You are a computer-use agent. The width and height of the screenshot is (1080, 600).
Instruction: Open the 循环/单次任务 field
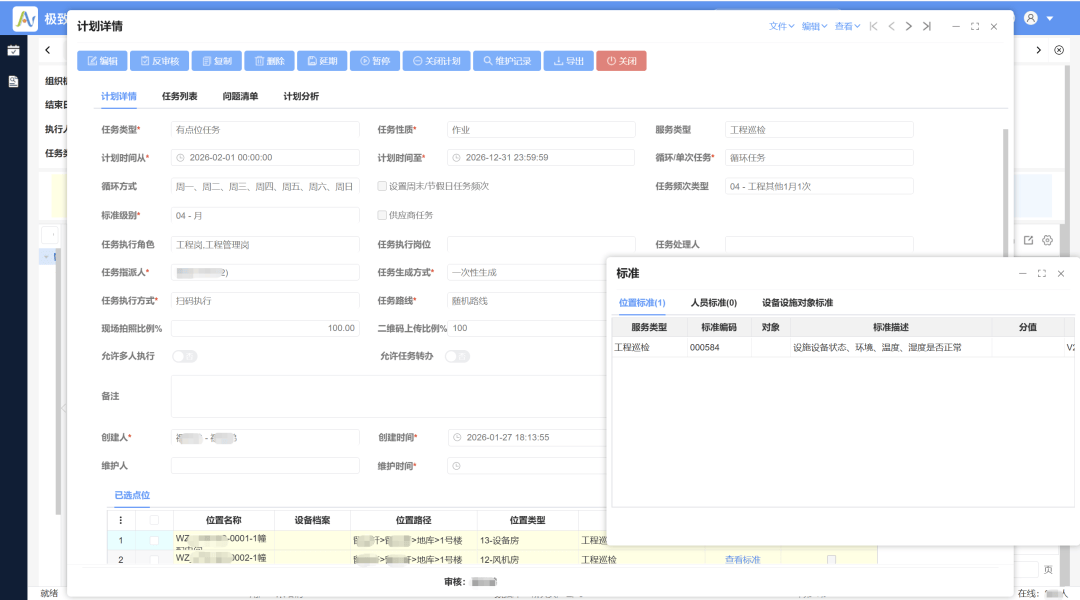click(819, 158)
